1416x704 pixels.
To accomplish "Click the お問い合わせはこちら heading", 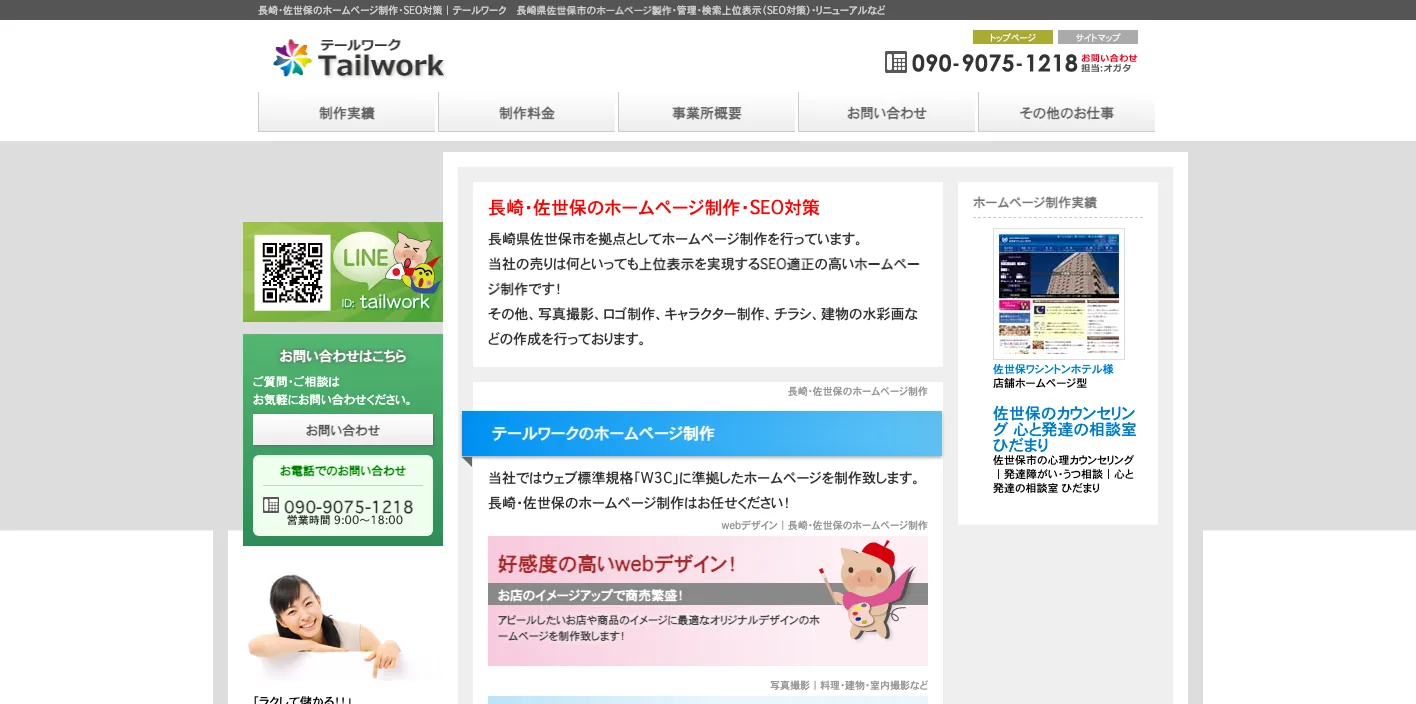I will pyautogui.click(x=343, y=355).
